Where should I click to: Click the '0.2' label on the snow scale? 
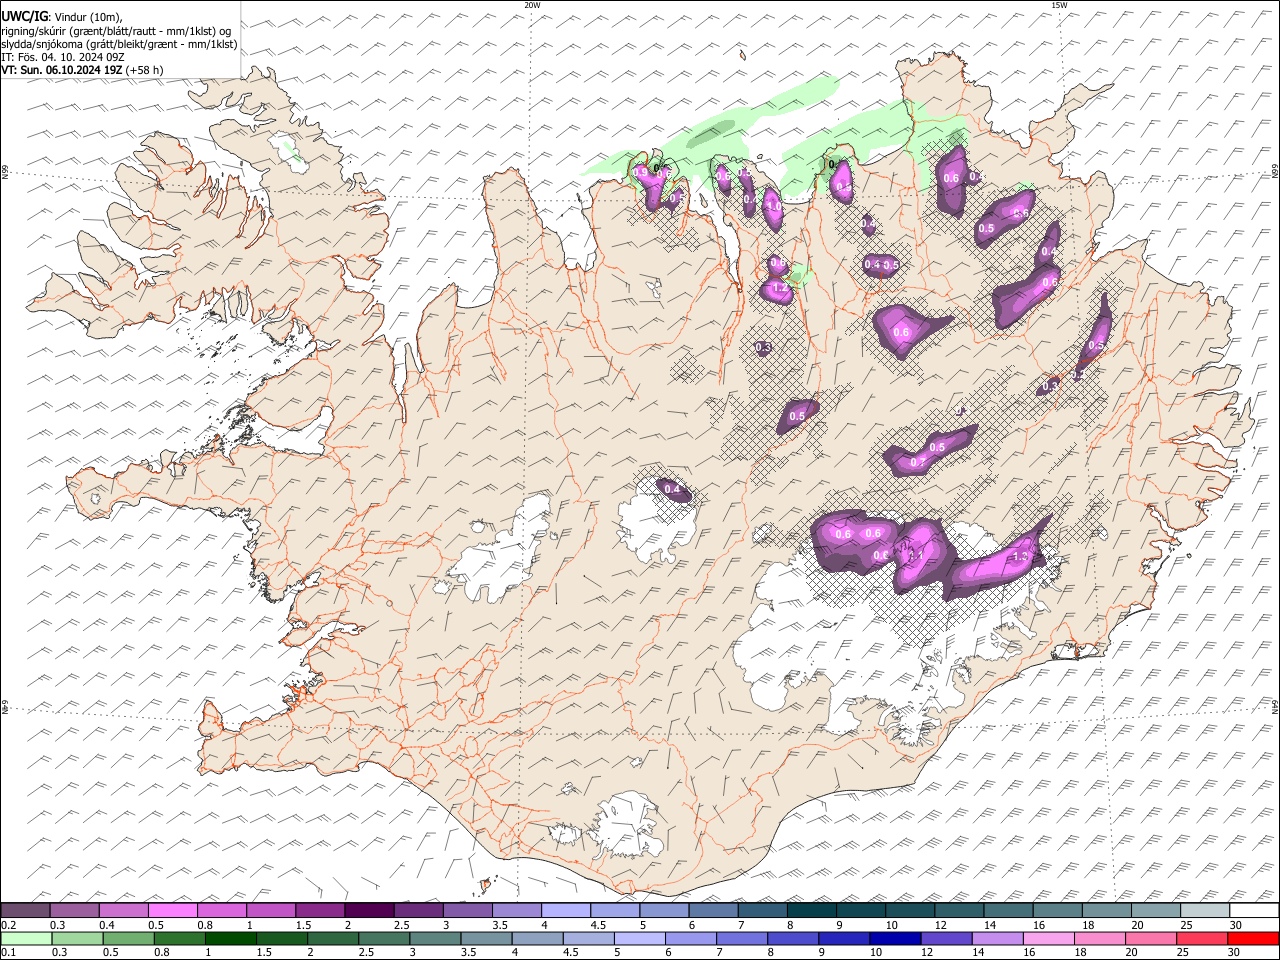(7, 925)
